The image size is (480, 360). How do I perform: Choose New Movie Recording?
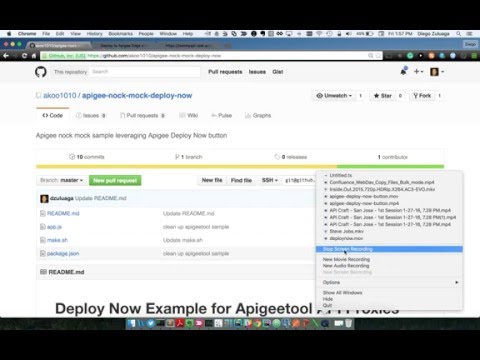click(x=346, y=259)
